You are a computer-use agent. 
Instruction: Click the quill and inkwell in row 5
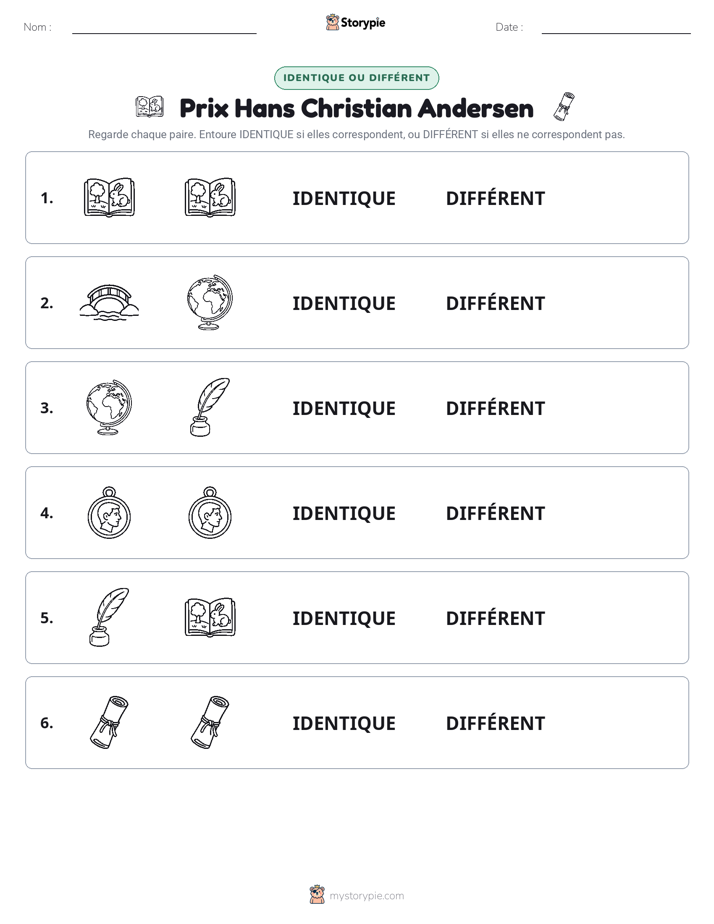click(x=109, y=617)
